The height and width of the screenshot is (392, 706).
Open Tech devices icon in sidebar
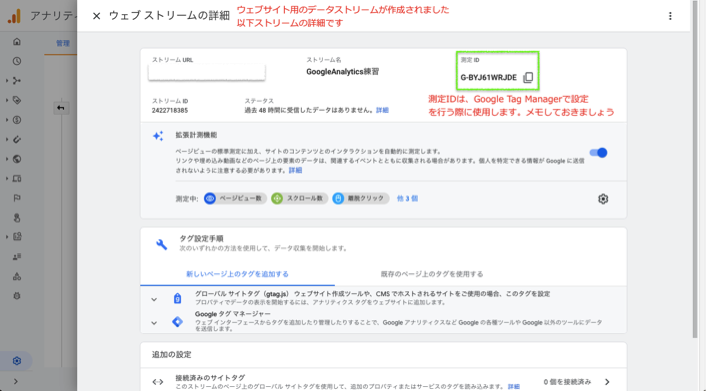(x=17, y=179)
